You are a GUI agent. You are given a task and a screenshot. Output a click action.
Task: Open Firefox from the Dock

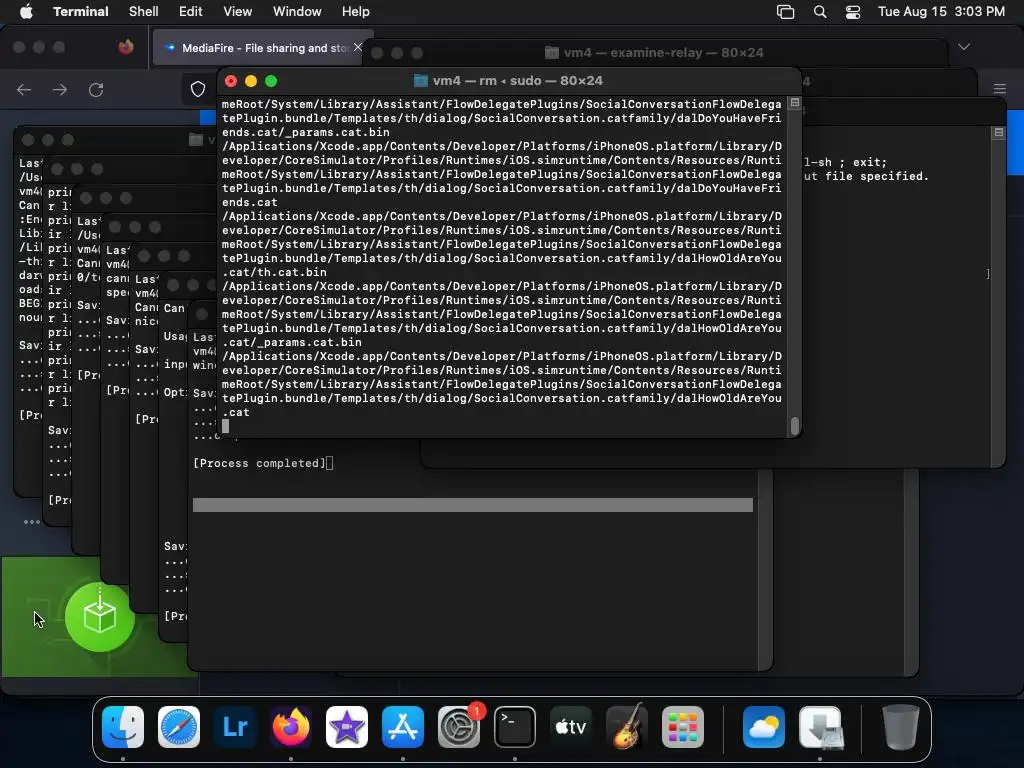tap(291, 727)
